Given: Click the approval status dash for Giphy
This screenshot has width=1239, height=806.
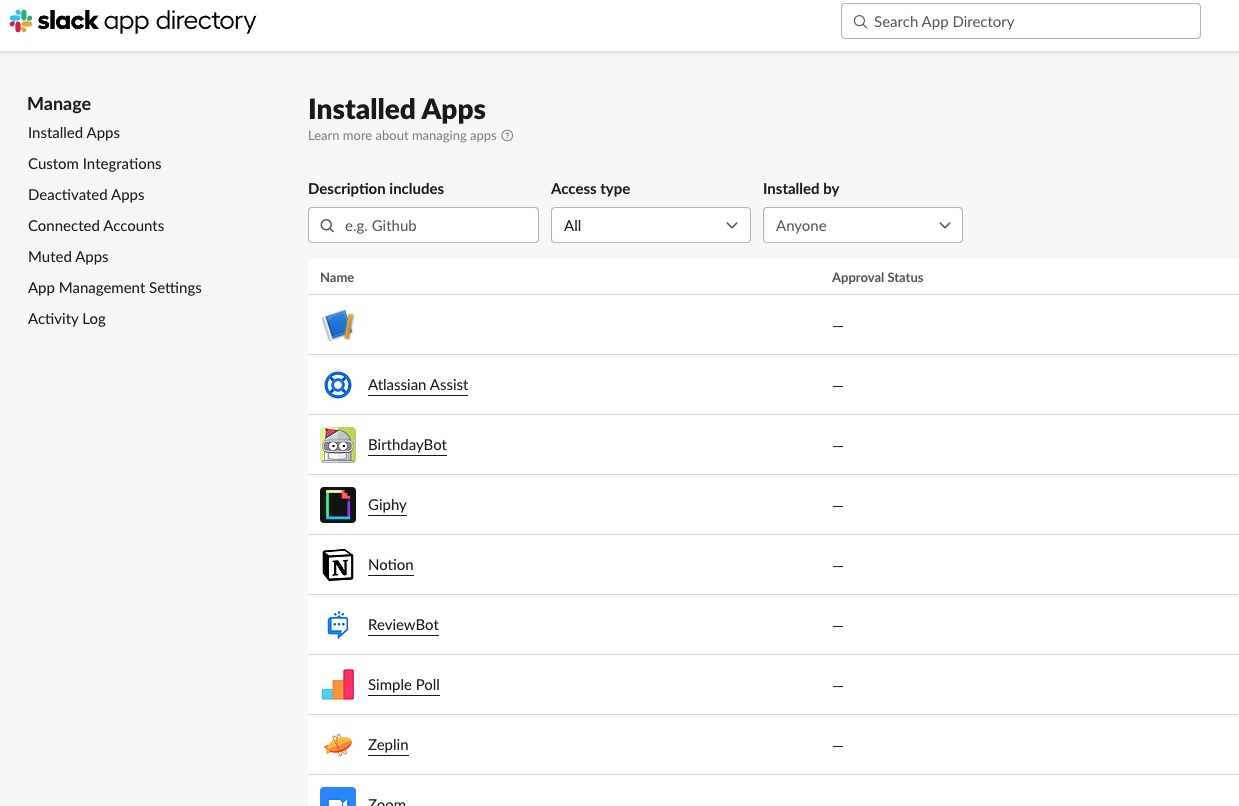Looking at the screenshot, I should tap(838, 506).
